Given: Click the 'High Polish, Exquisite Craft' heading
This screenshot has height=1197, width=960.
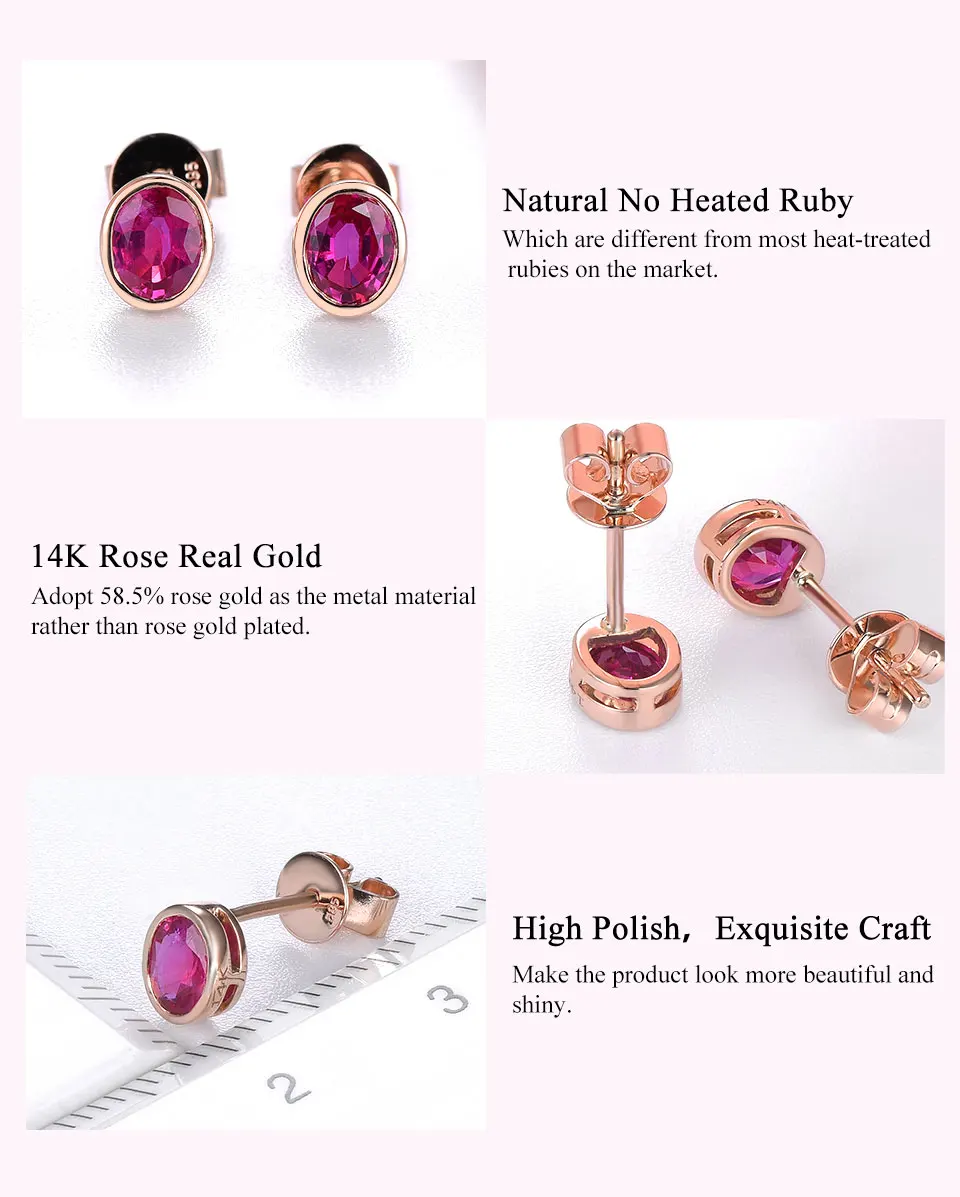Looking at the screenshot, I should click(721, 928).
